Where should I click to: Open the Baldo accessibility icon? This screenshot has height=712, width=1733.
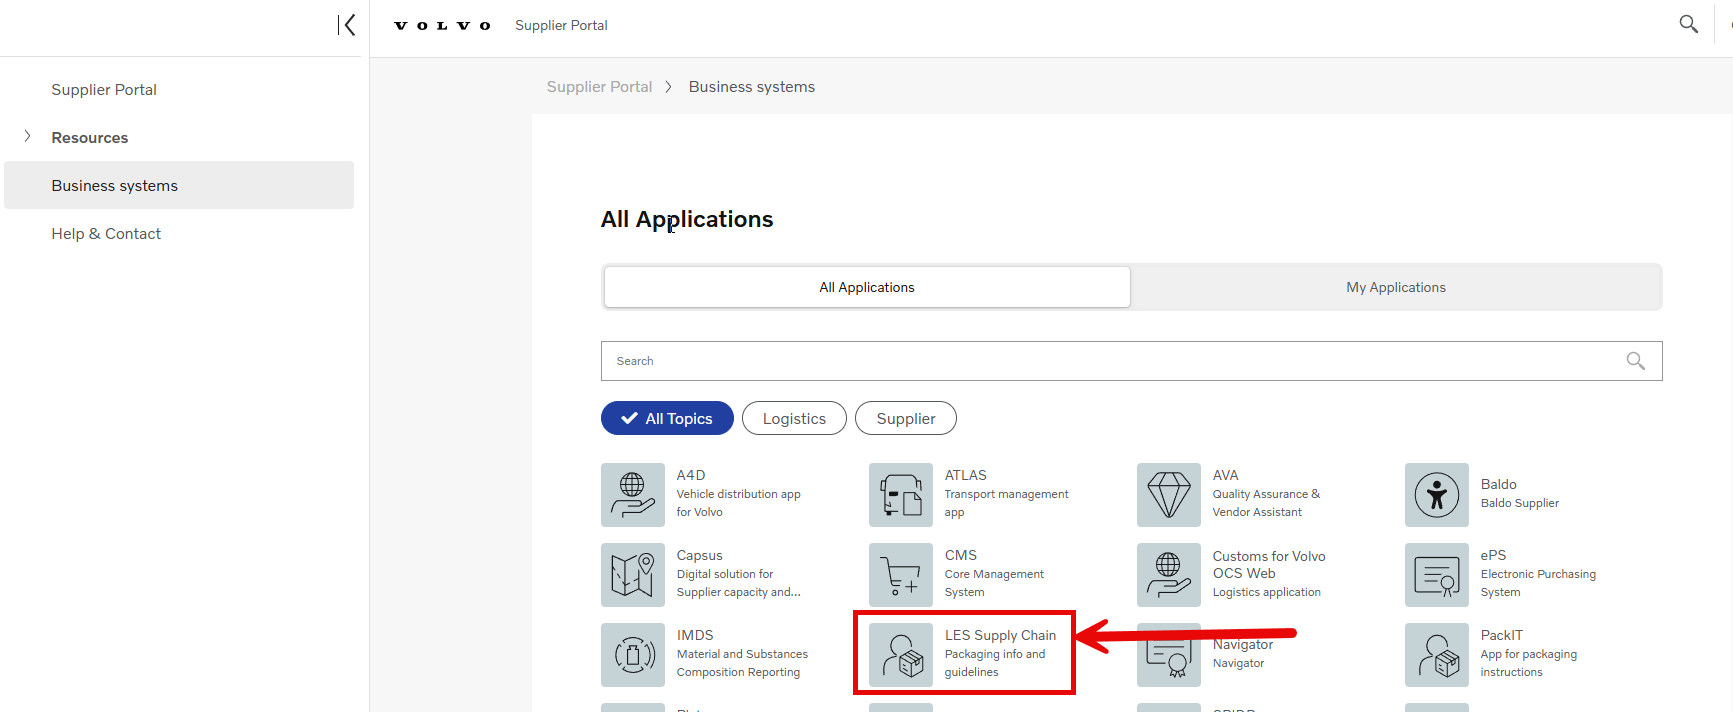[1437, 495]
